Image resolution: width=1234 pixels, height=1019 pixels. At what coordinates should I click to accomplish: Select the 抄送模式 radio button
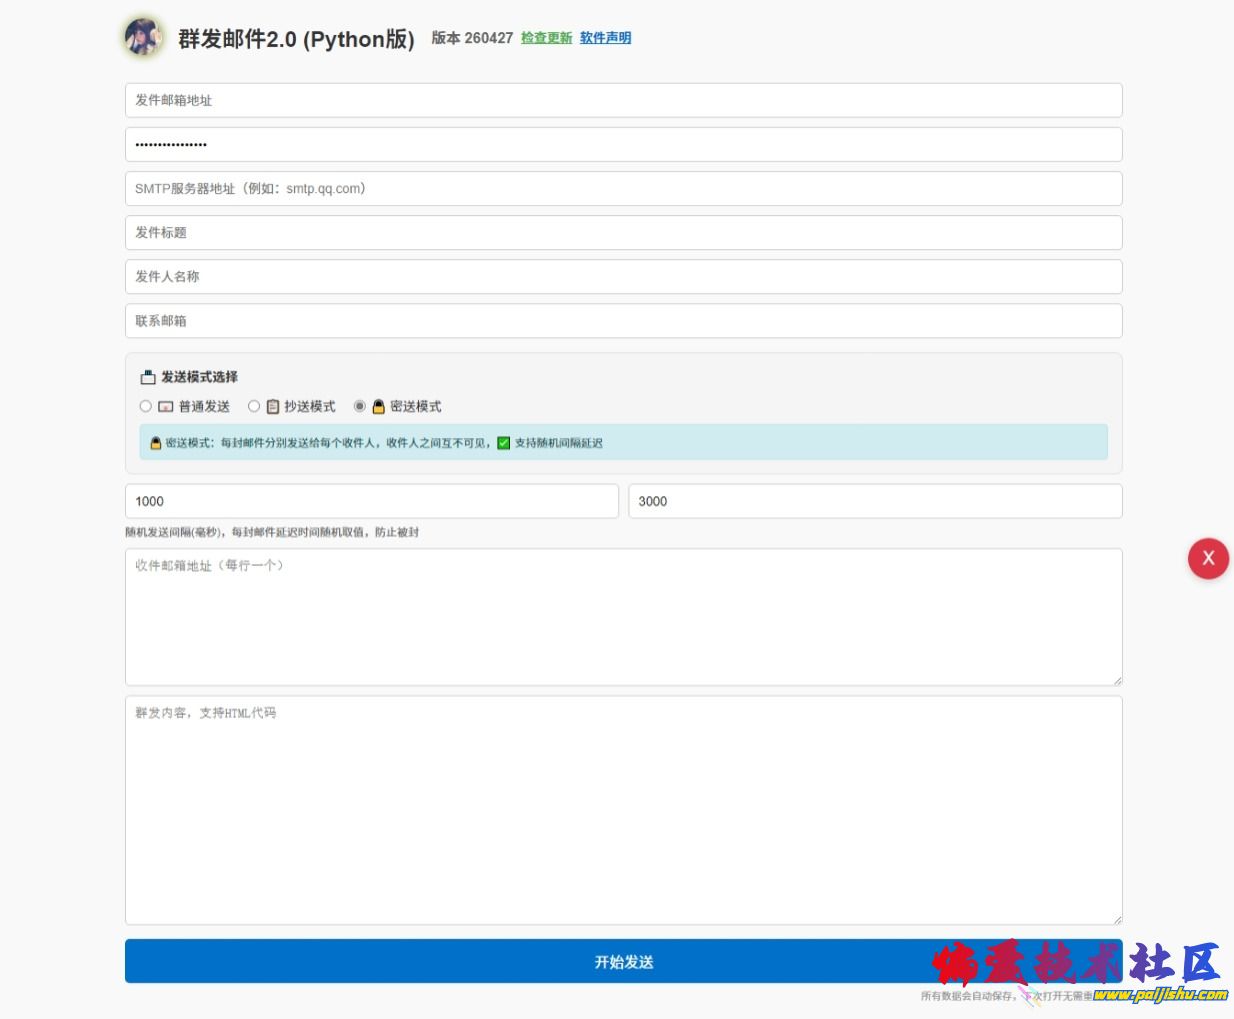[254, 406]
